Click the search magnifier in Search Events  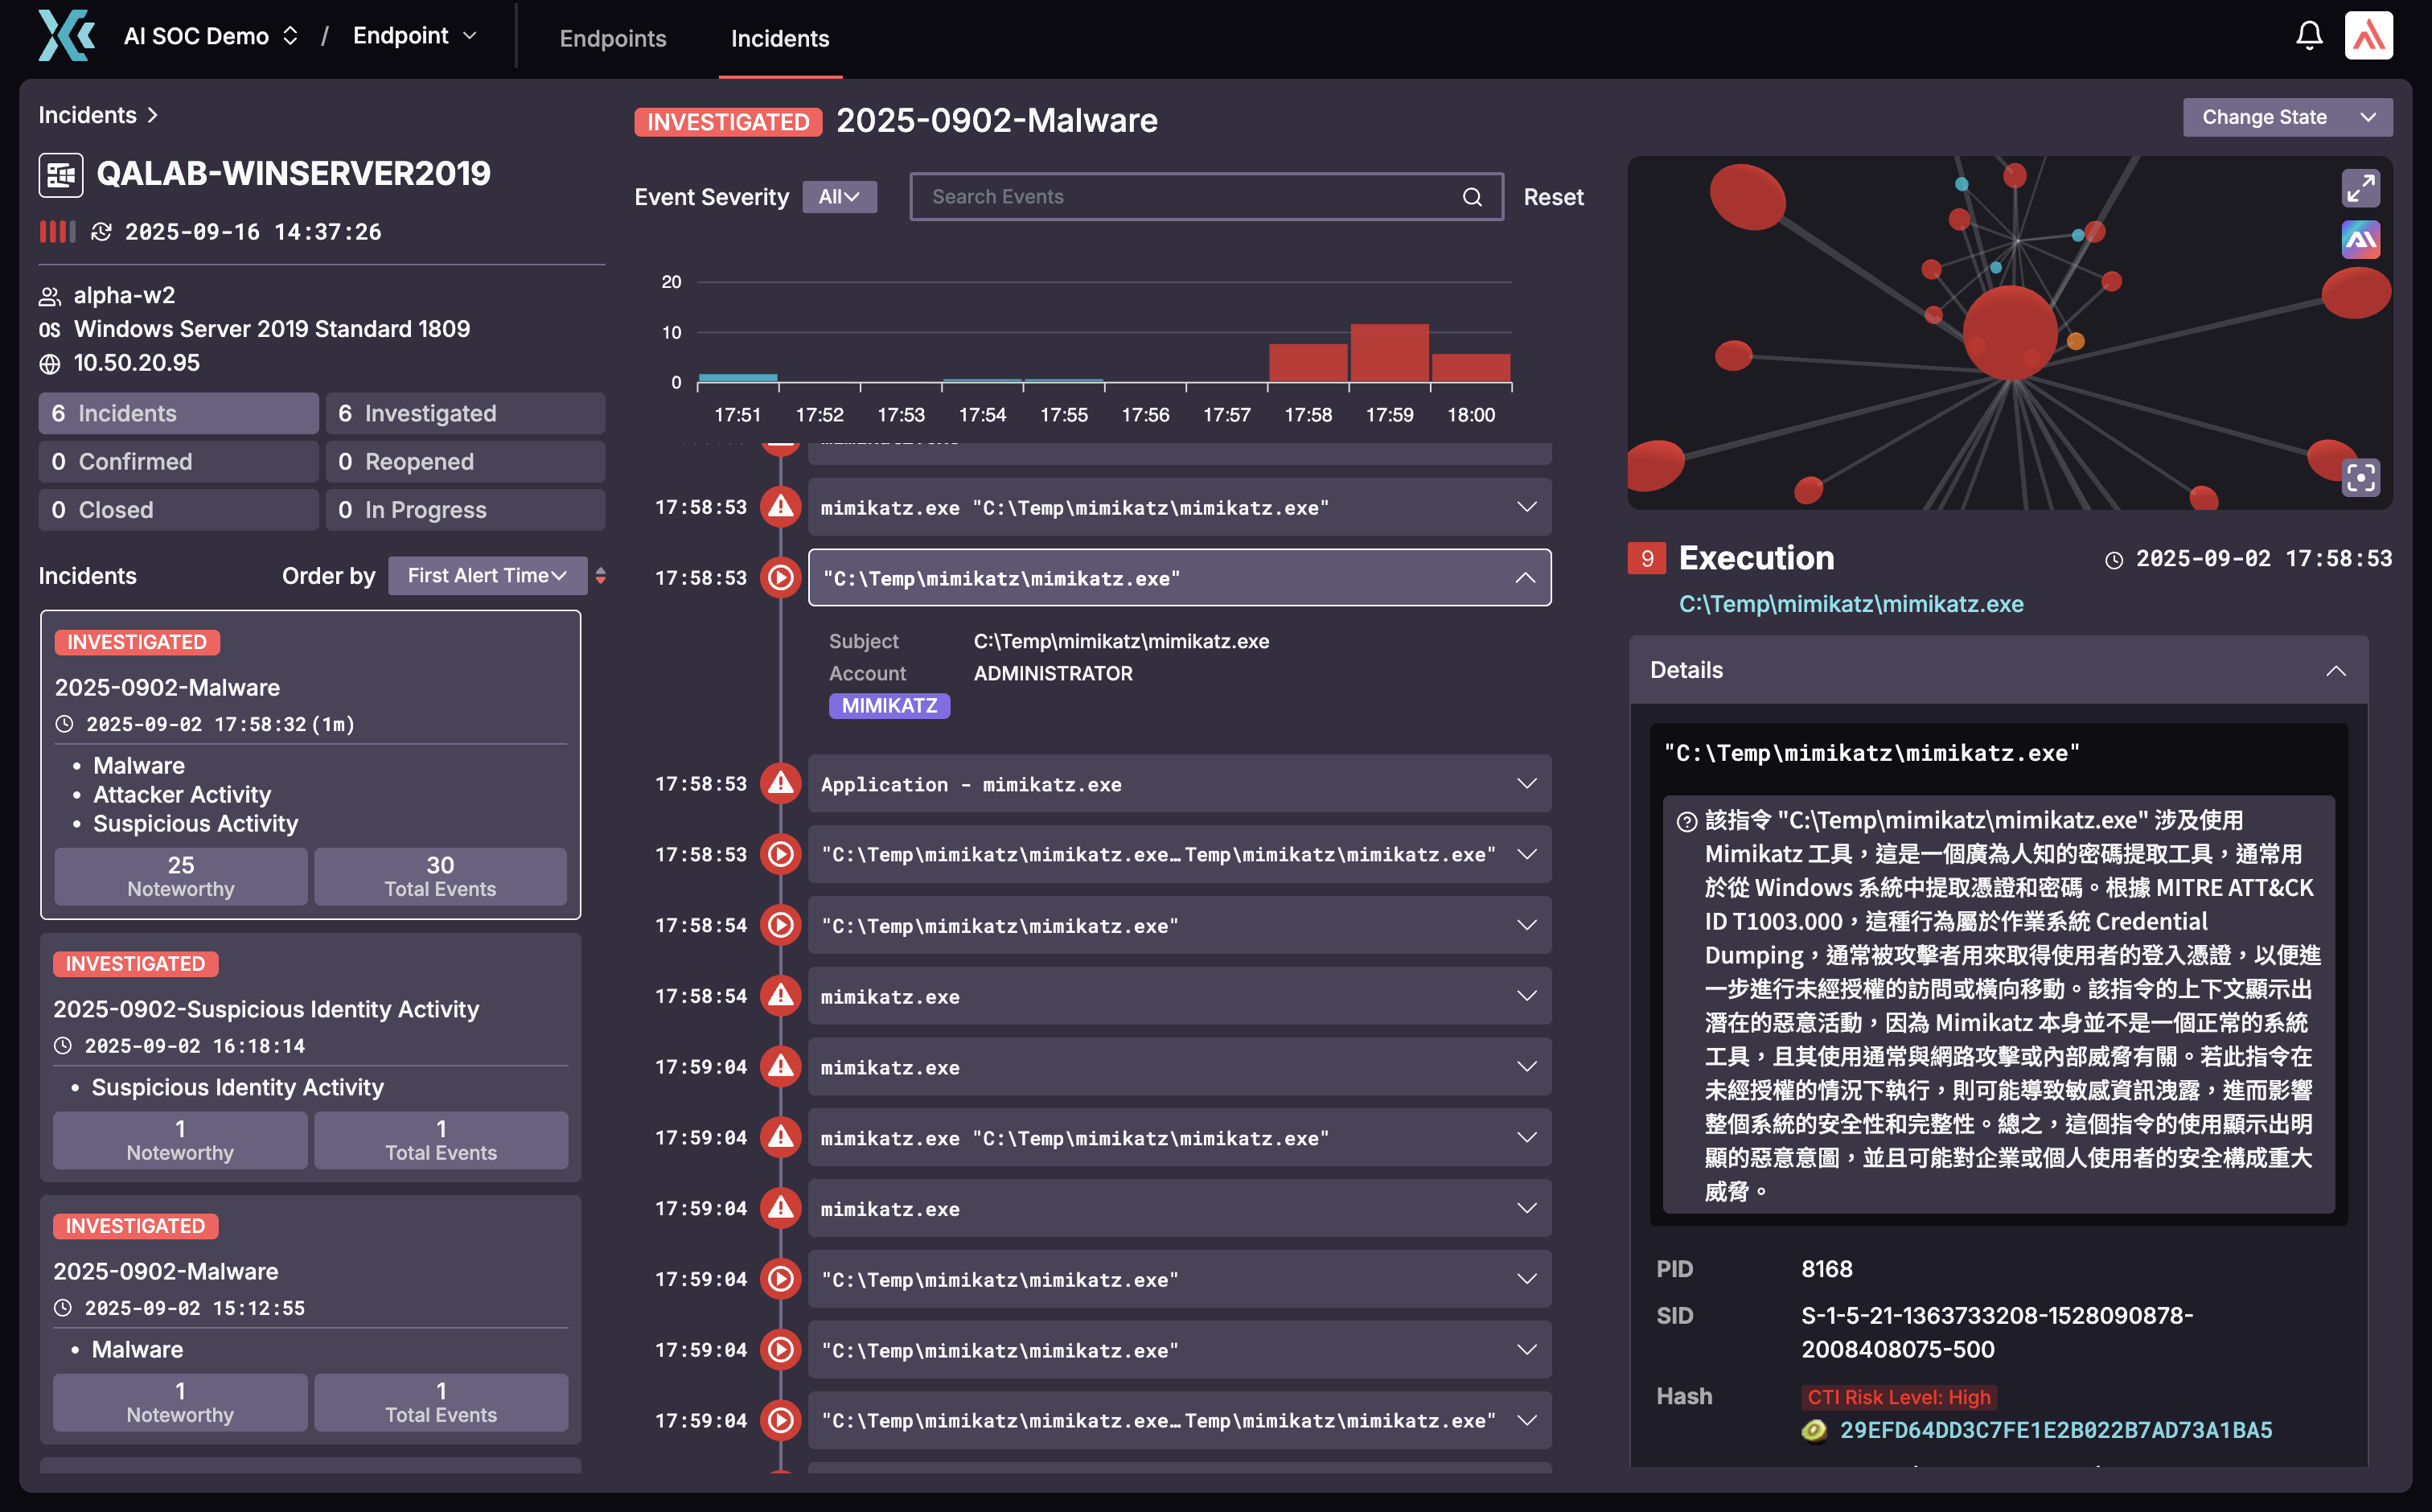(x=1472, y=197)
